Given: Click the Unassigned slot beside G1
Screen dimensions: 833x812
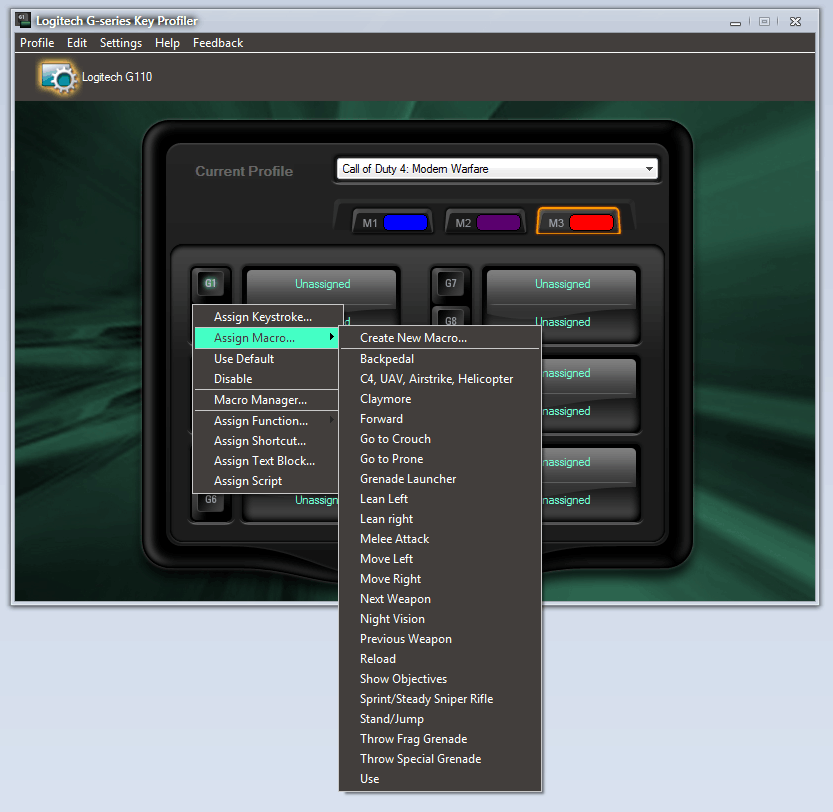Looking at the screenshot, I should [322, 285].
